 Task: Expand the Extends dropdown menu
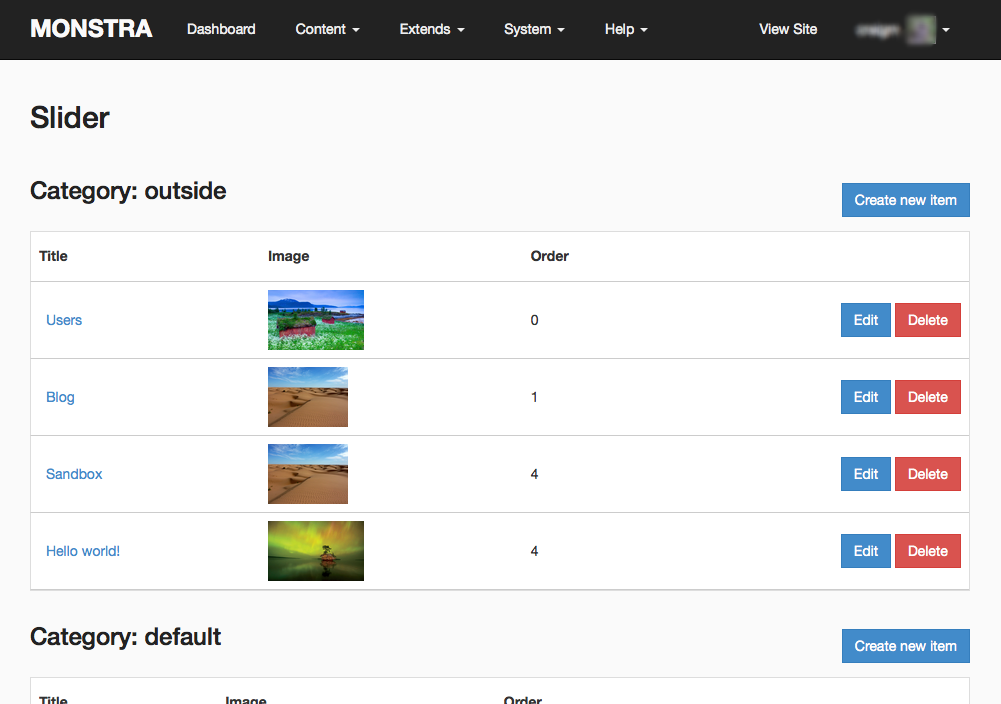click(431, 30)
